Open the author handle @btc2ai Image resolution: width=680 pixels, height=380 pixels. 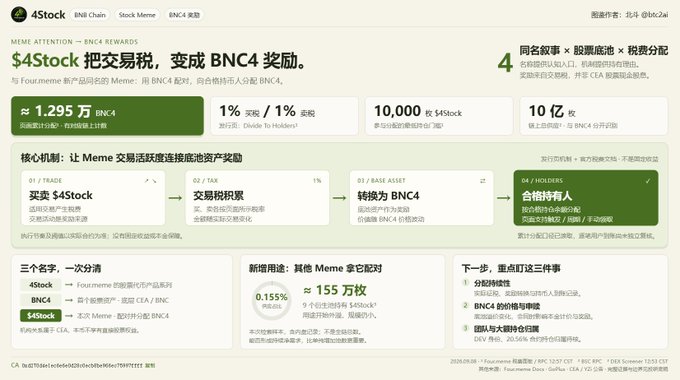[x=654, y=15]
